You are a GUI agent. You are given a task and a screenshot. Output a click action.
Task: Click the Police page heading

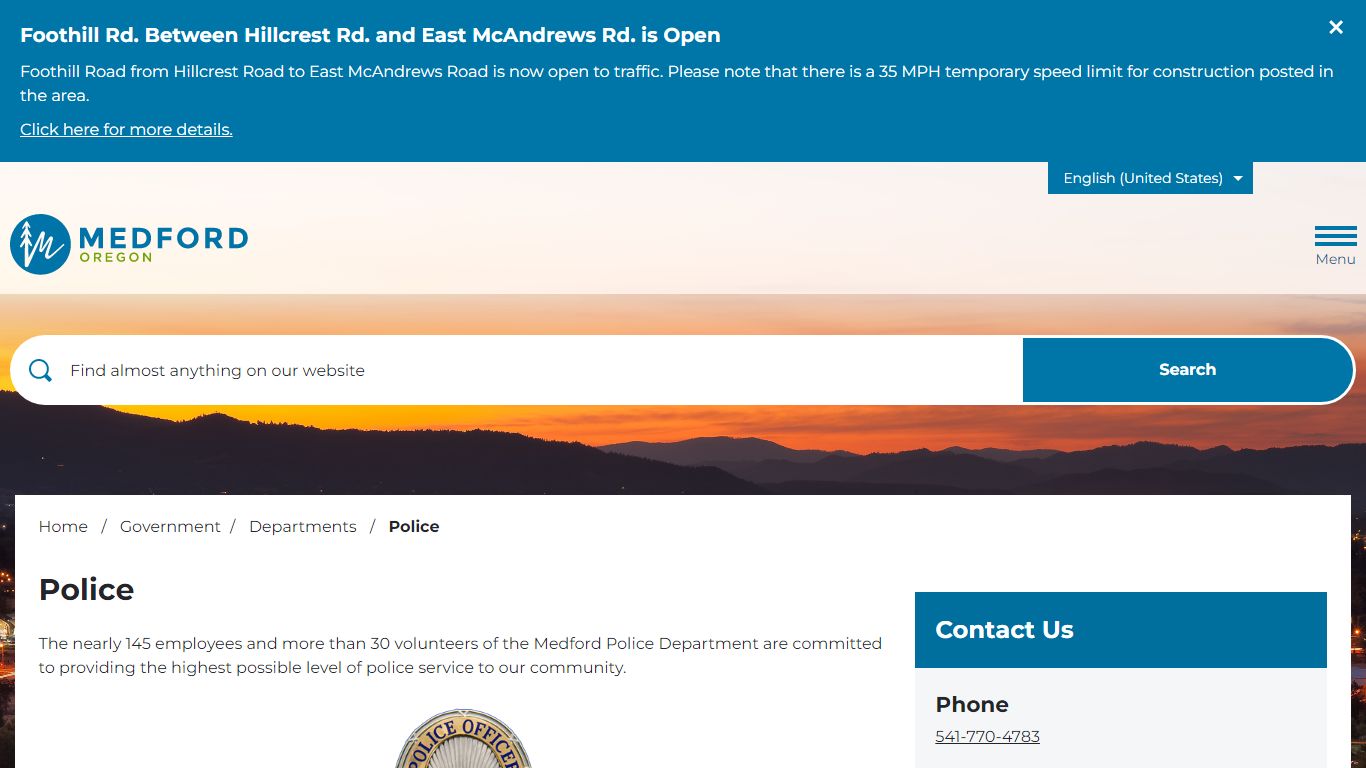tap(86, 589)
